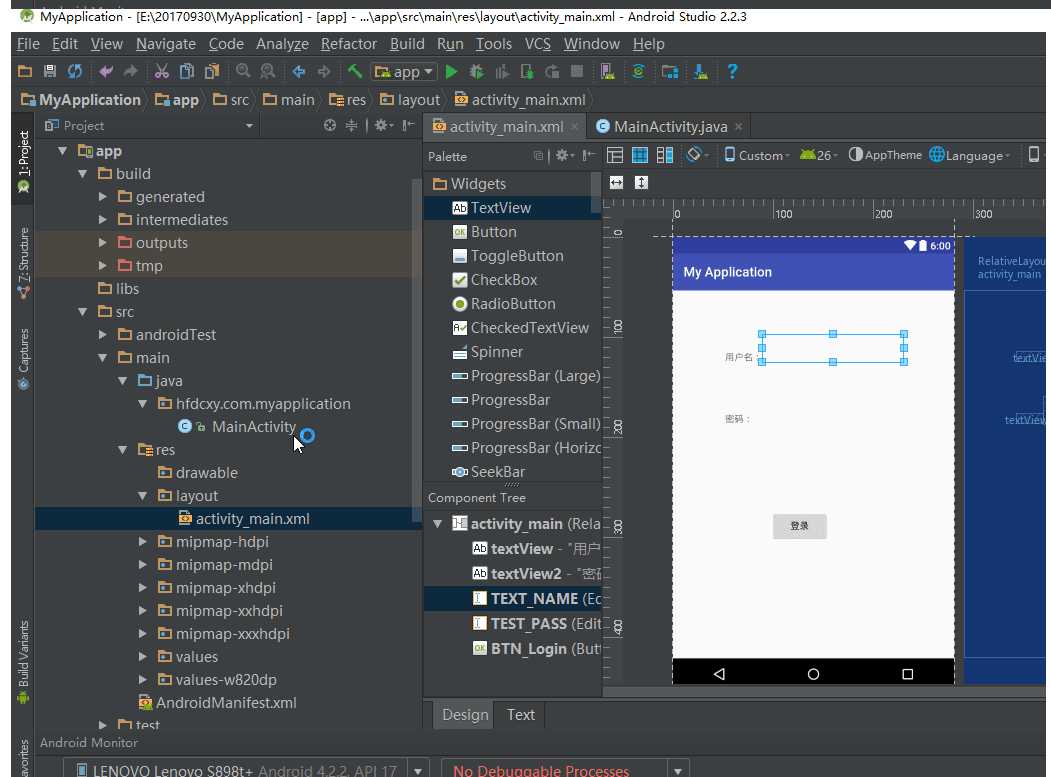This screenshot has width=1051, height=777.
Task: Switch to the Design editor tab
Action: click(x=465, y=715)
